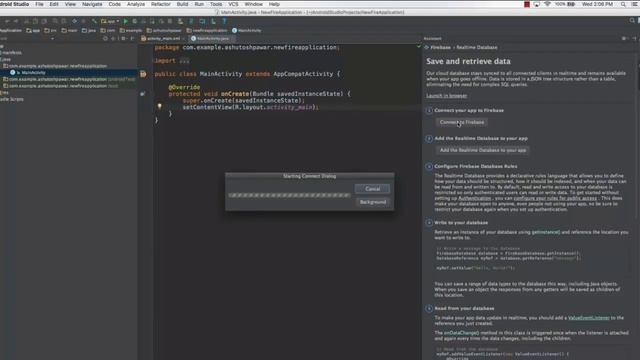
Task: Open the Refactor menu
Action: (x=161, y=4)
